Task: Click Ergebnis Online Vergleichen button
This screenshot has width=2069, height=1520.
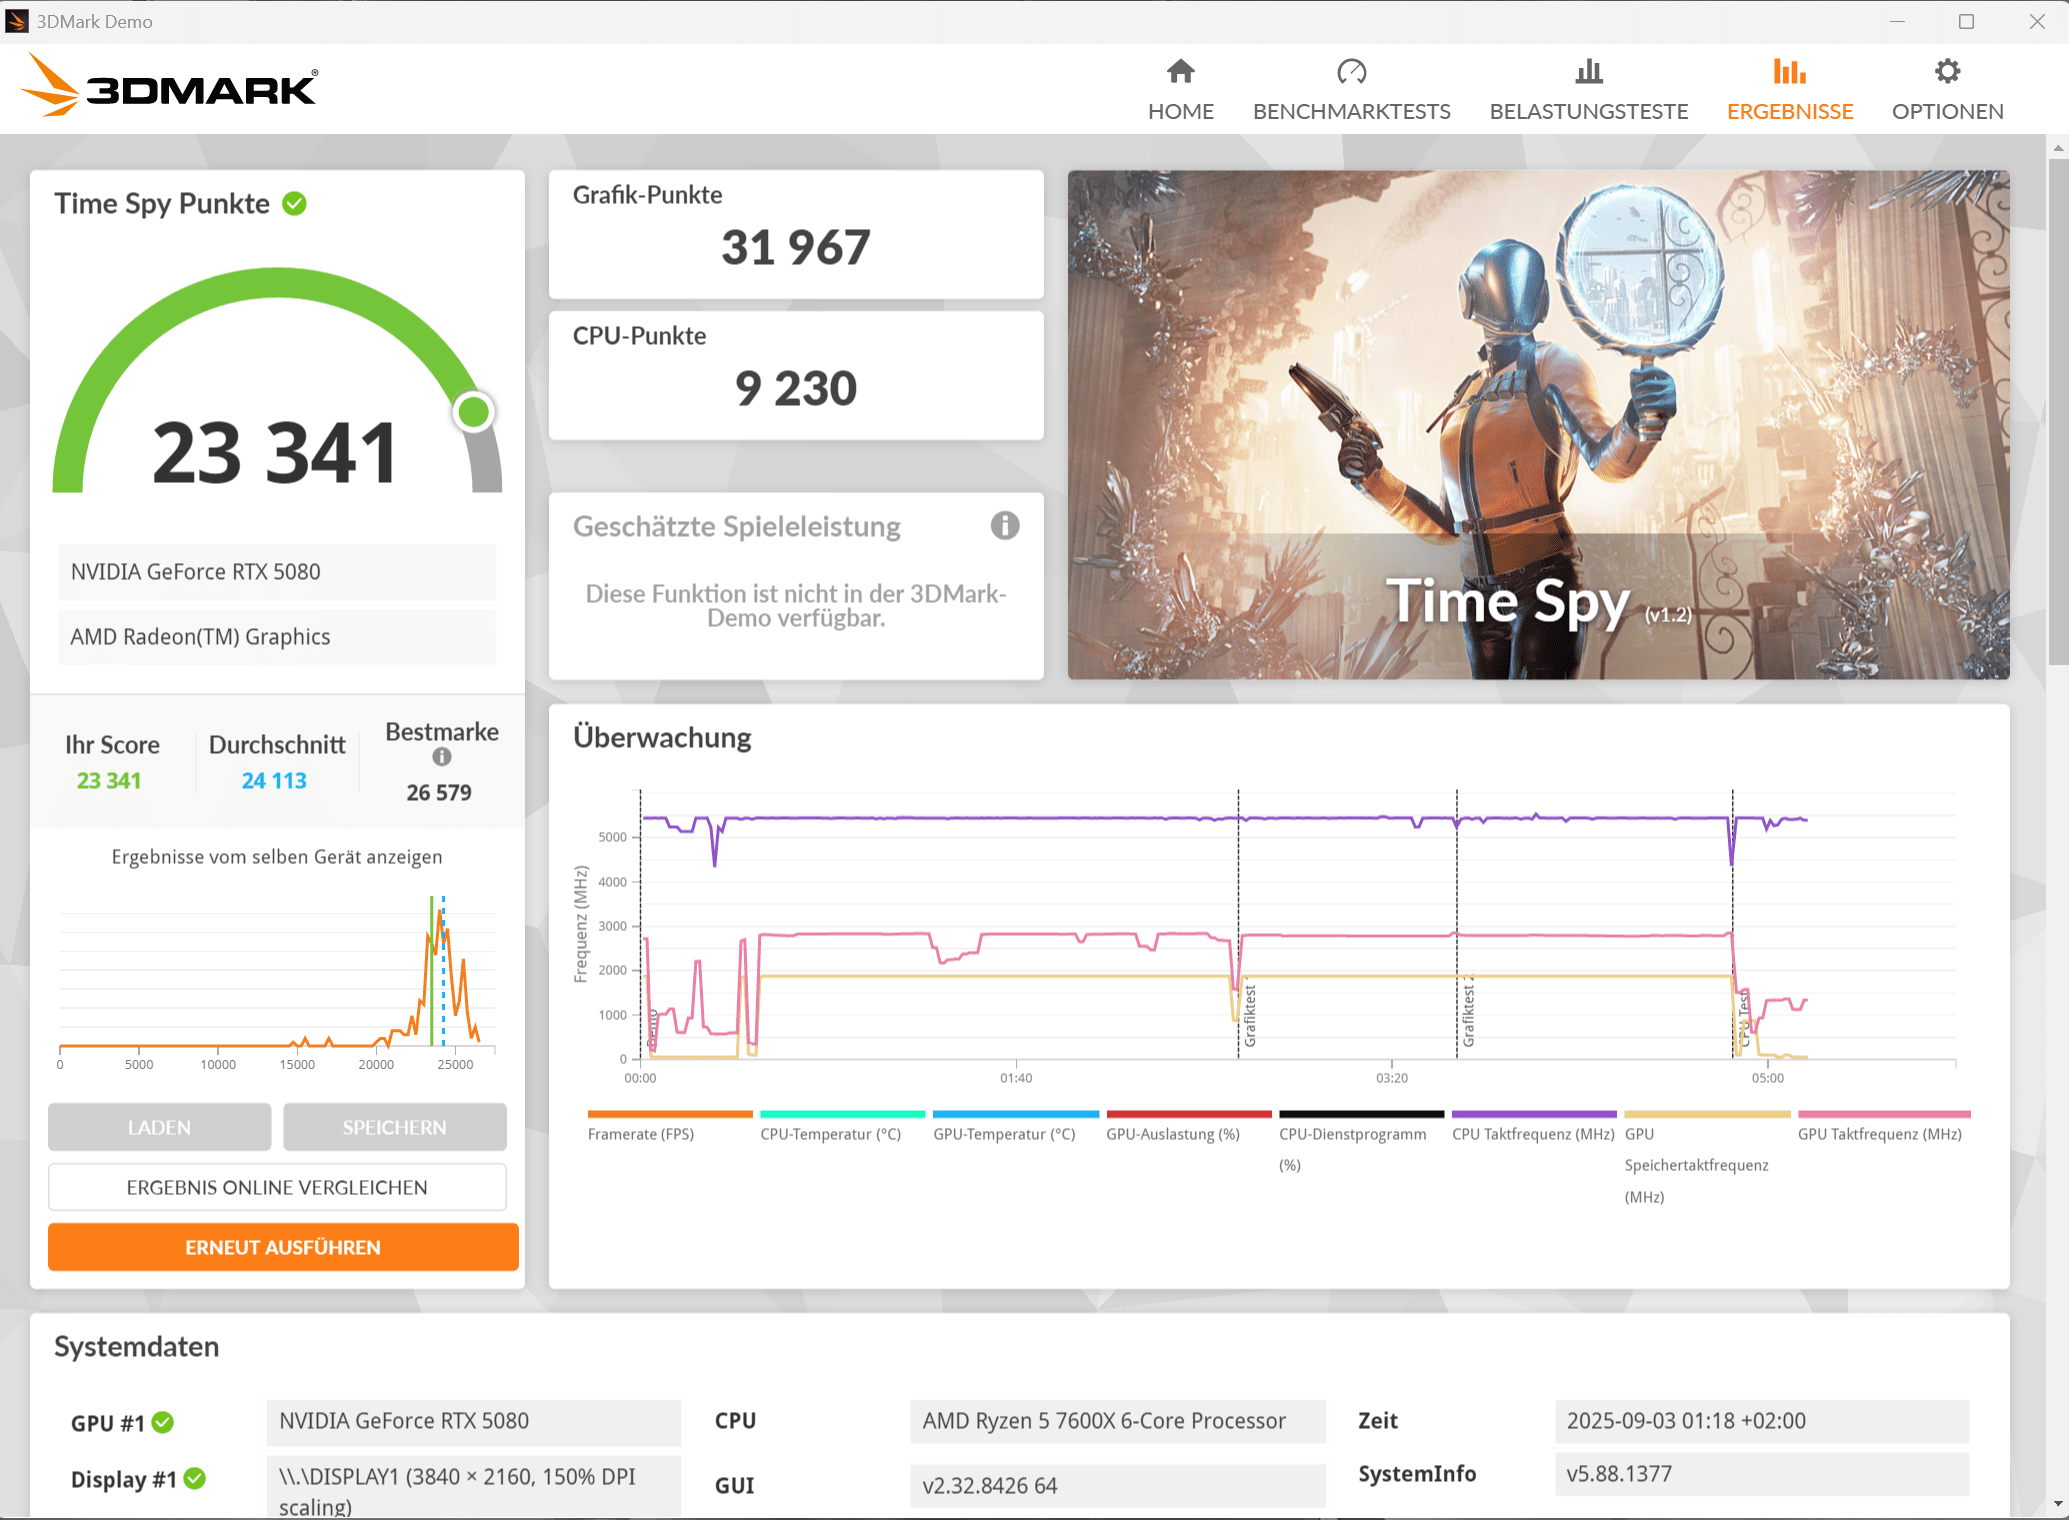Action: (277, 1187)
